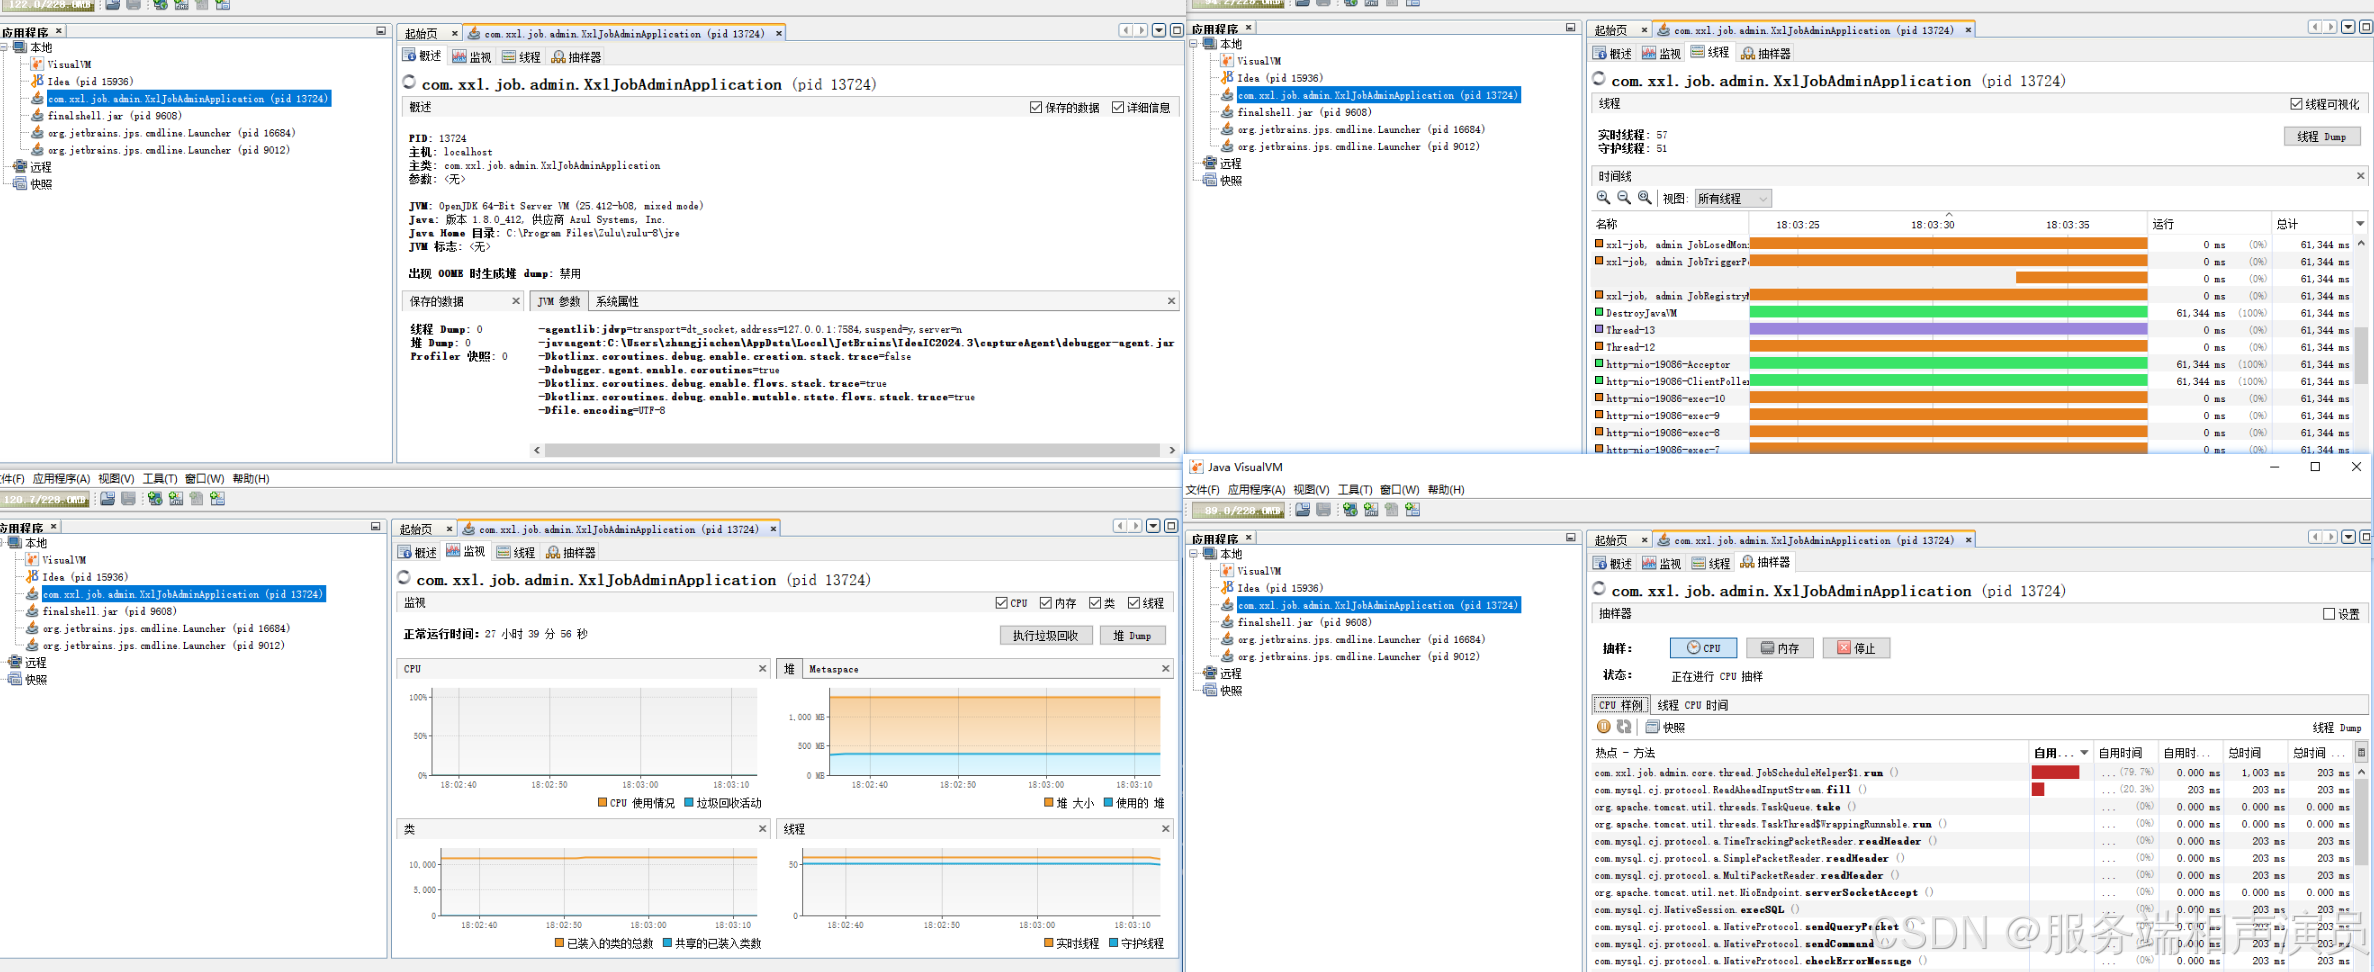Switch to Metaspace tab in Monitor window
The height and width of the screenshot is (972, 2374).
pos(833,669)
